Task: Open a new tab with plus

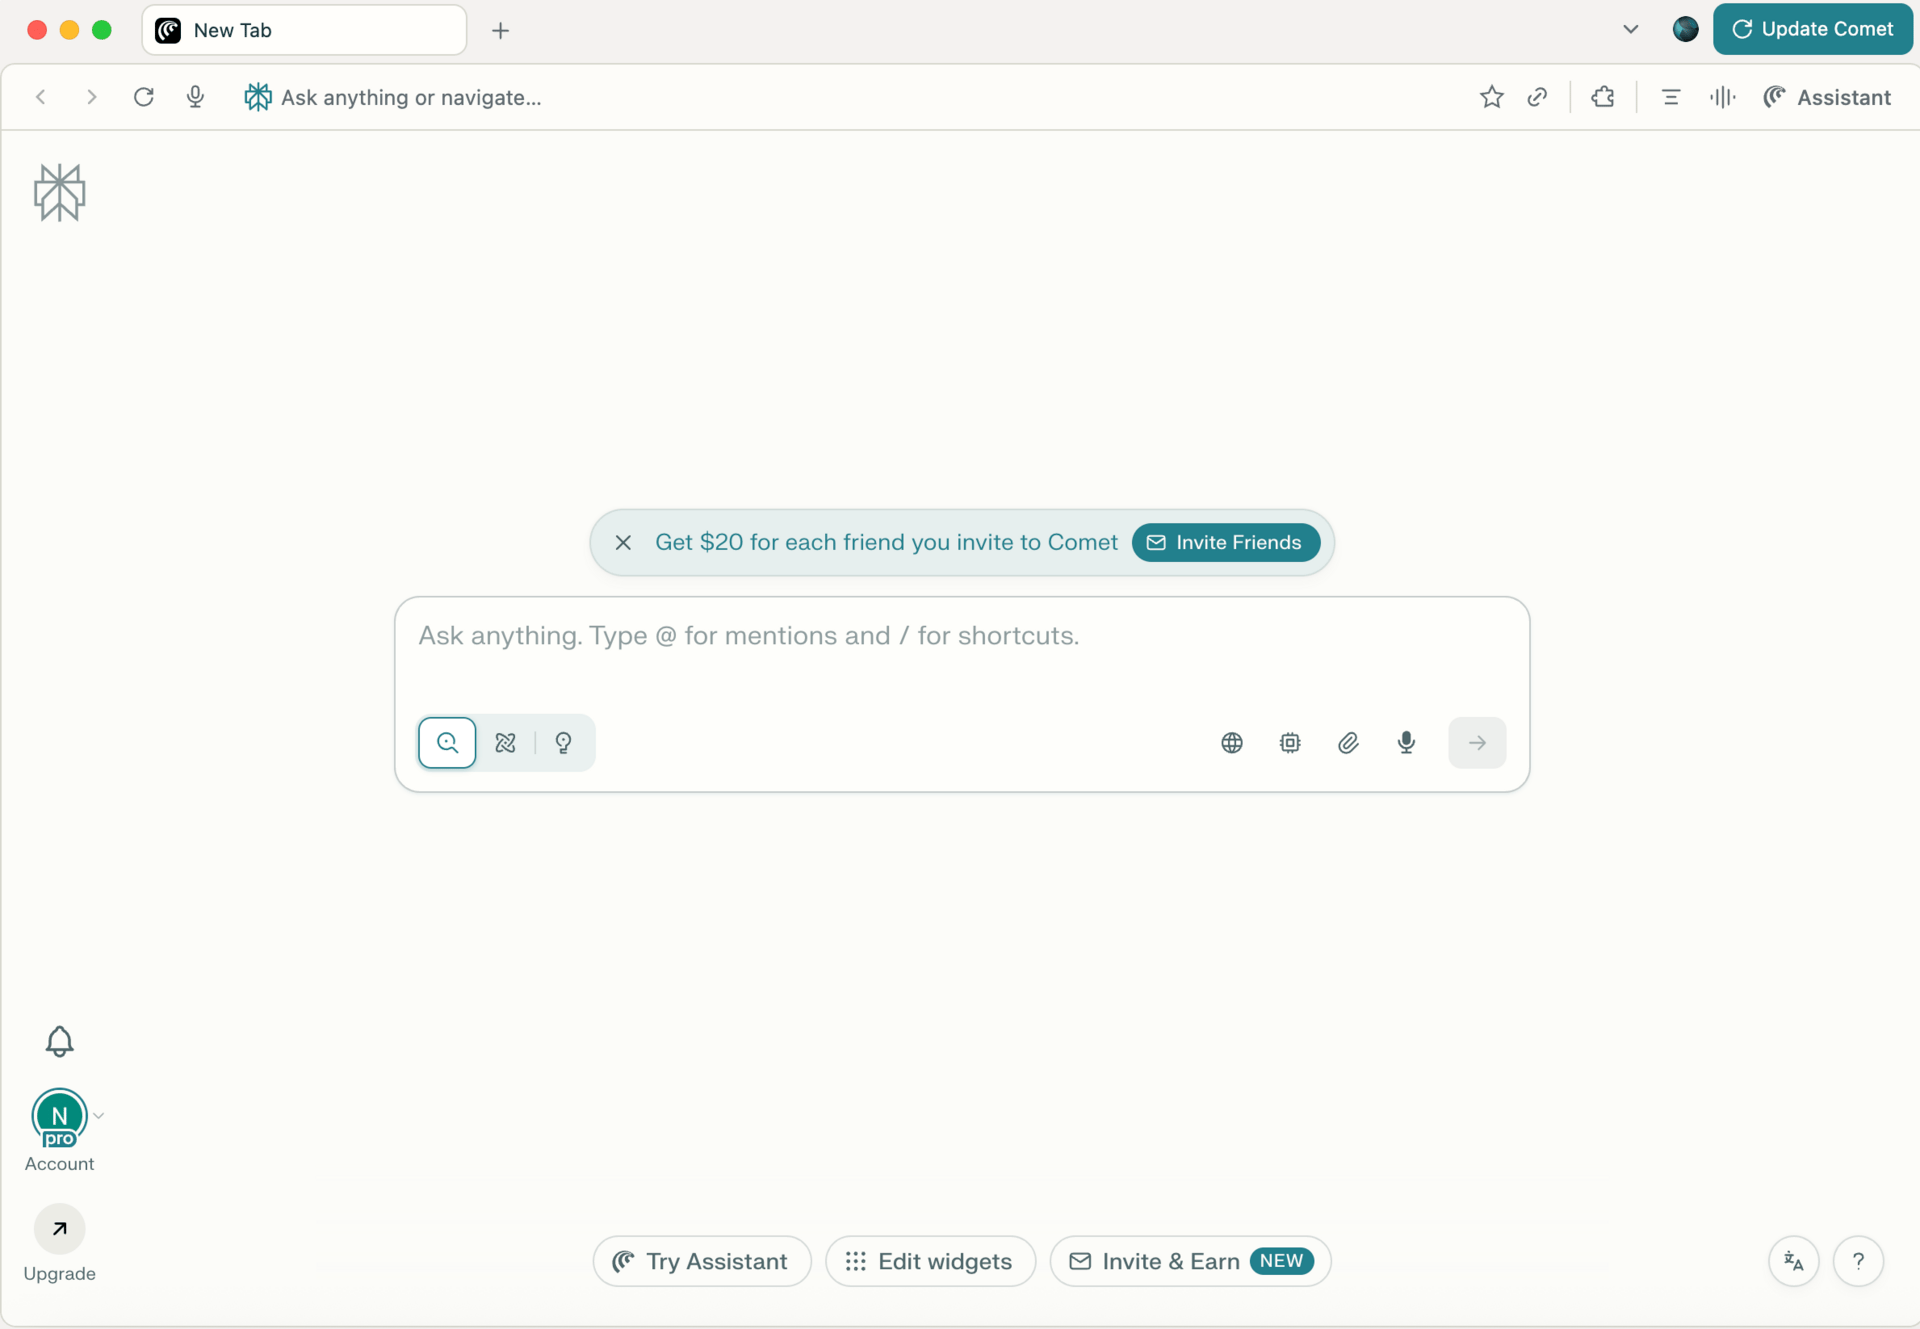Action: [500, 30]
